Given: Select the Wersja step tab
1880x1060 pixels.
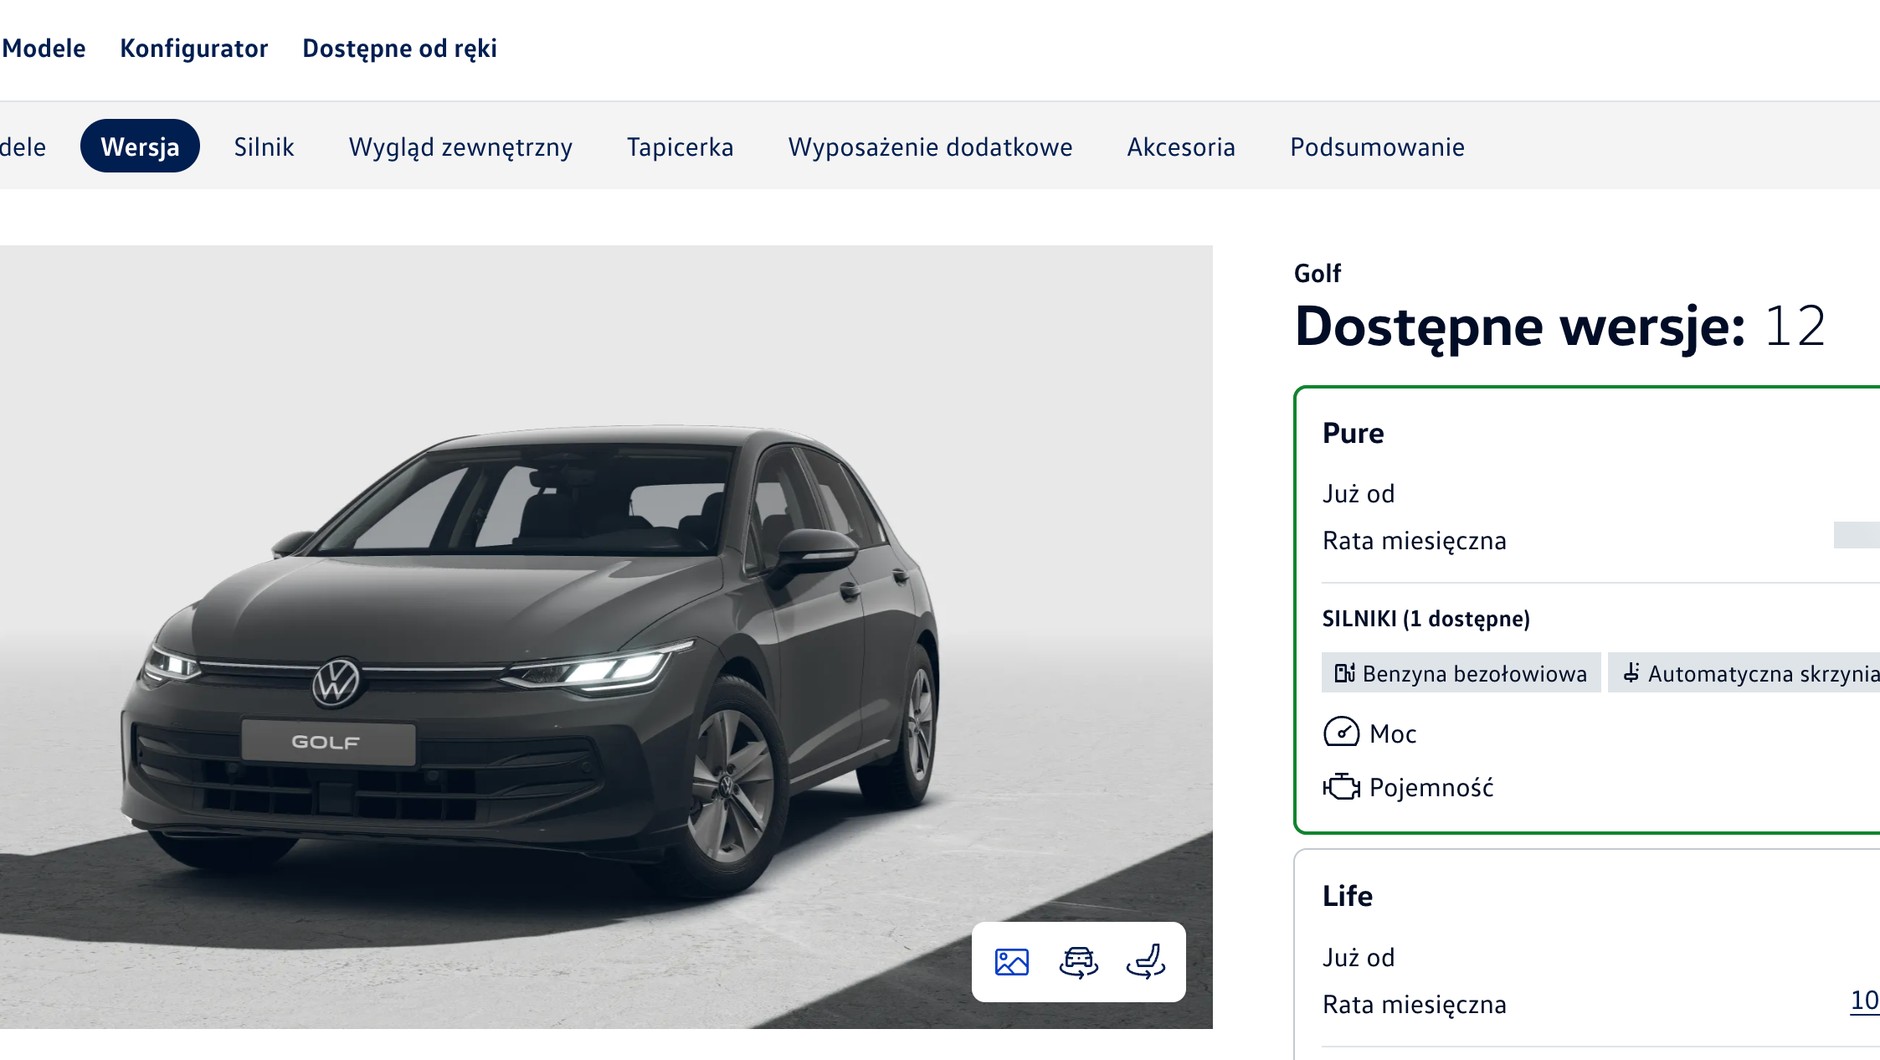Looking at the screenshot, I should [140, 146].
